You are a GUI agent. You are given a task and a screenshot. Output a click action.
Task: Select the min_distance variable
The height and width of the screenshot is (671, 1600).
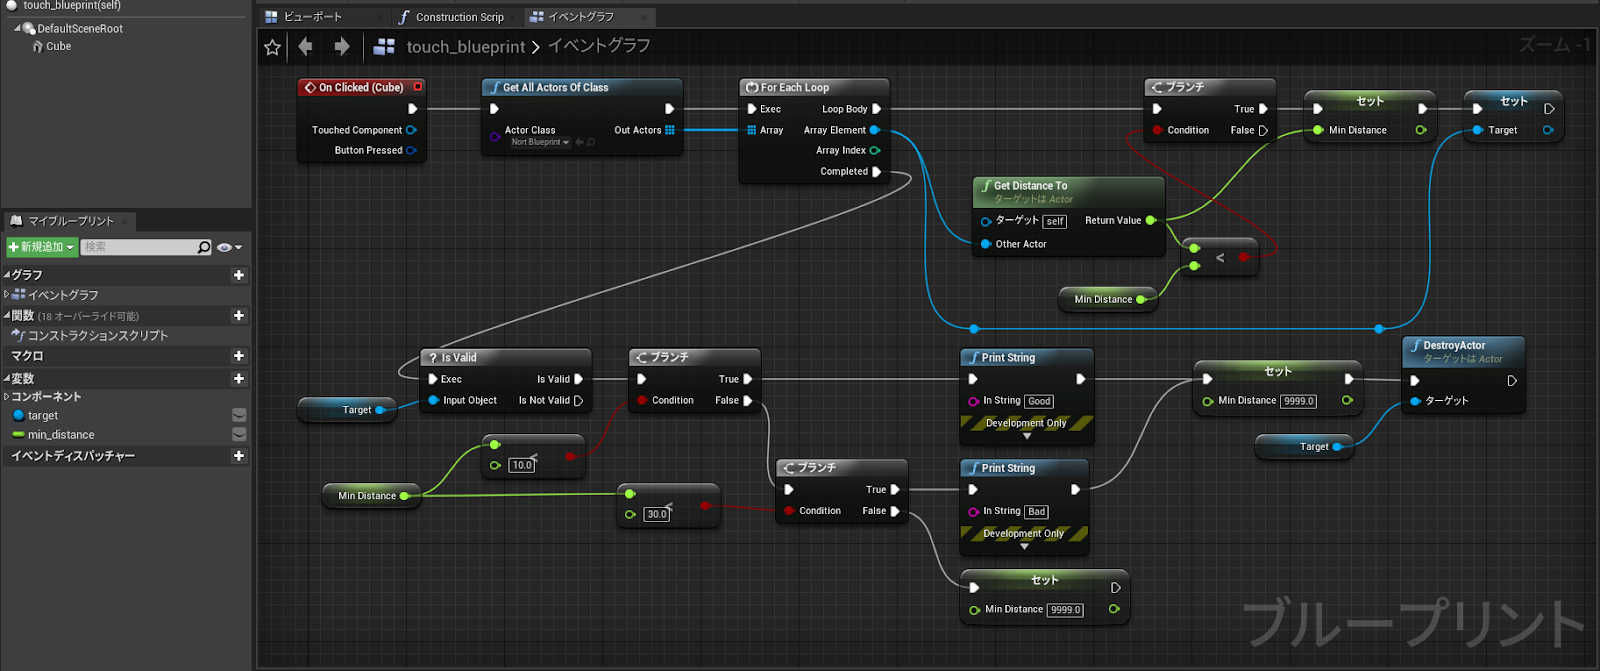(x=60, y=435)
